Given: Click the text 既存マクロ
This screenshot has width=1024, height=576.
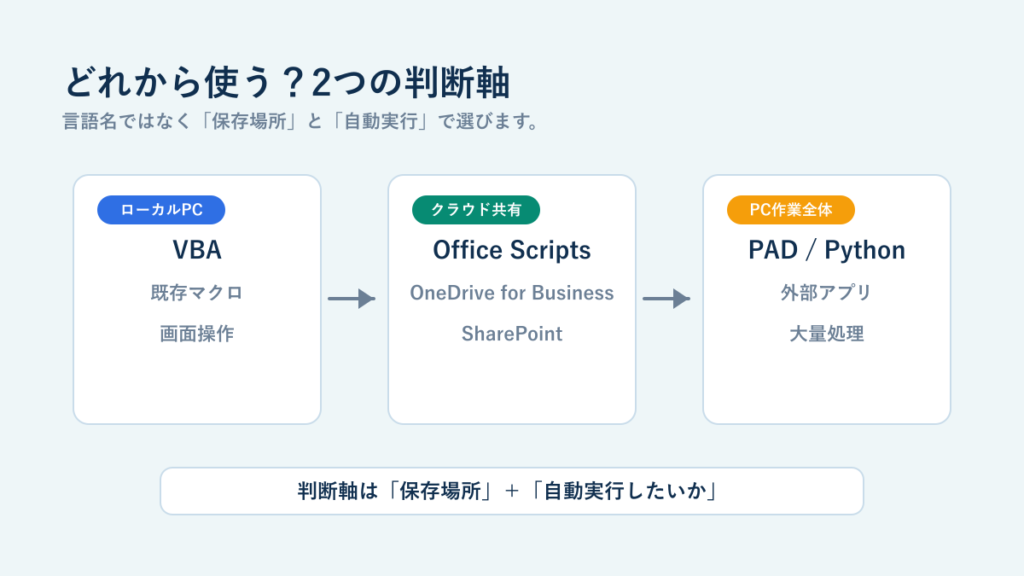Looking at the screenshot, I should (197, 293).
